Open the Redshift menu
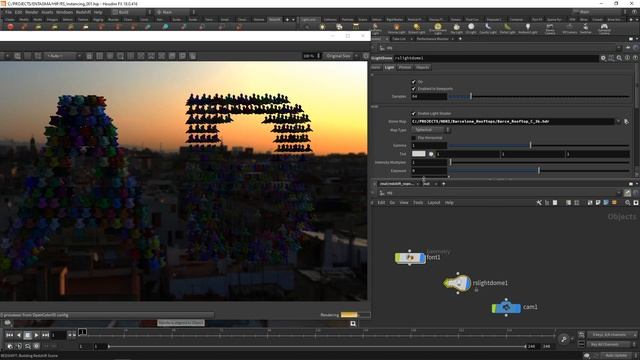 pyautogui.click(x=83, y=12)
